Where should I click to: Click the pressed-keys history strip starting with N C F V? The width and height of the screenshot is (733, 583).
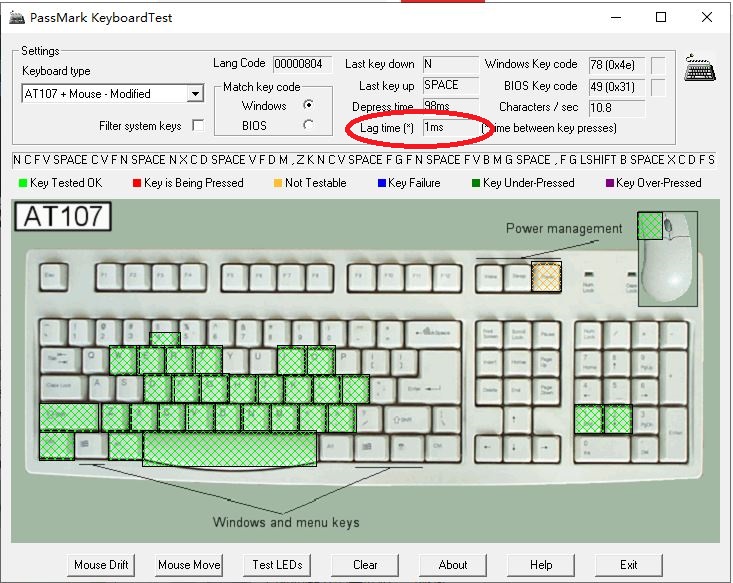point(365,160)
